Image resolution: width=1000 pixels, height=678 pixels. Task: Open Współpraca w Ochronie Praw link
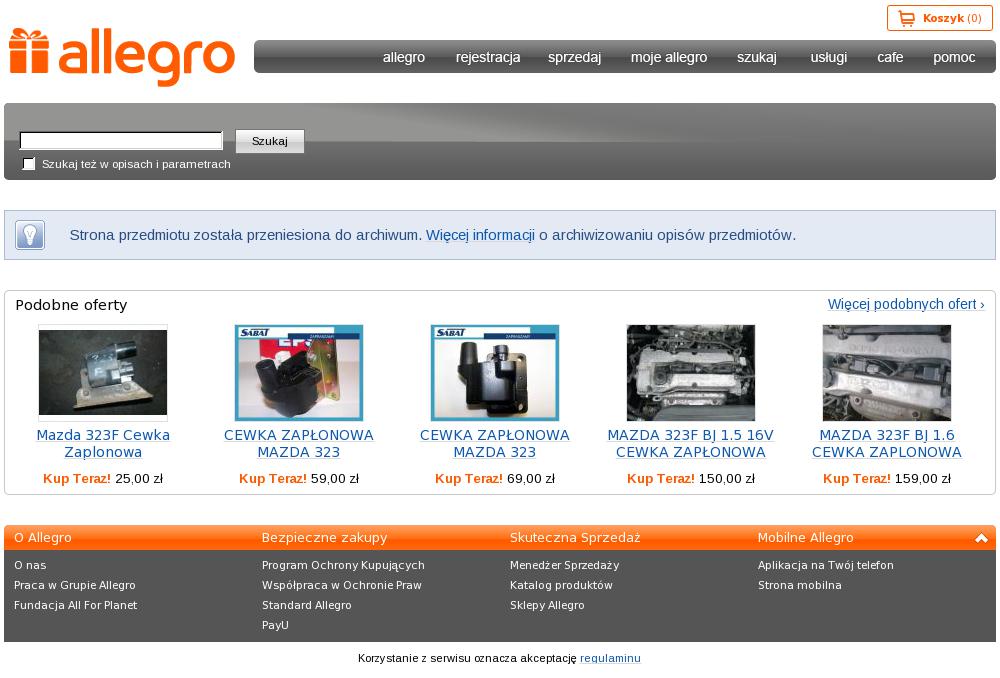tap(342, 585)
